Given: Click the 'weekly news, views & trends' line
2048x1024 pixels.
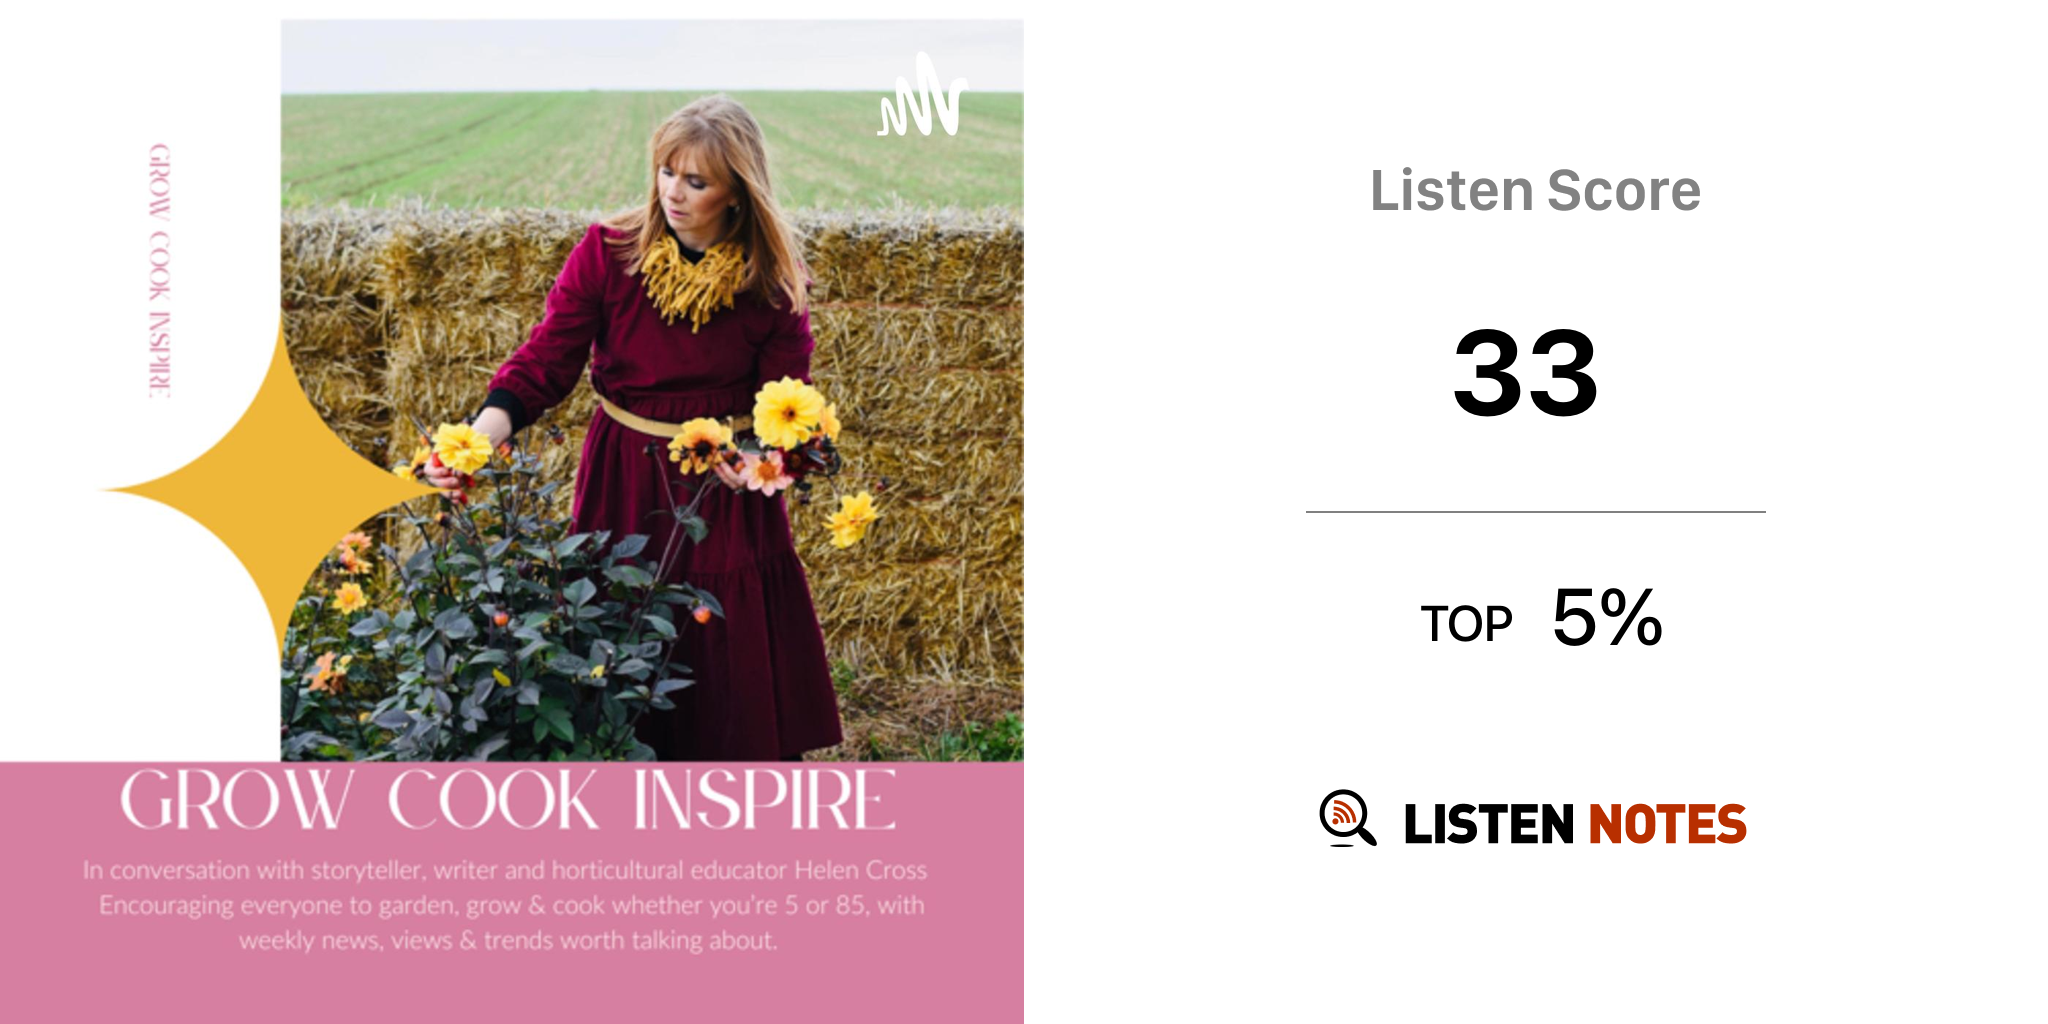Looking at the screenshot, I should point(508,940).
